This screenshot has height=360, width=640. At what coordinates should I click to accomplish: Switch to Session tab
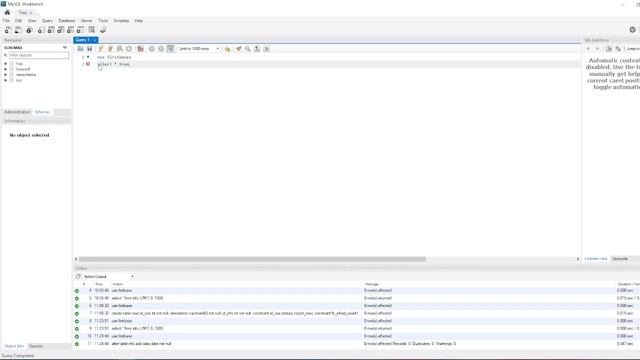click(x=36, y=346)
